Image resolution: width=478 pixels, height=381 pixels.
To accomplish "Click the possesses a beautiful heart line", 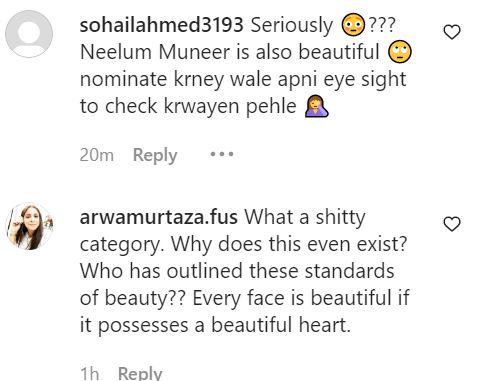I will point(215,325).
